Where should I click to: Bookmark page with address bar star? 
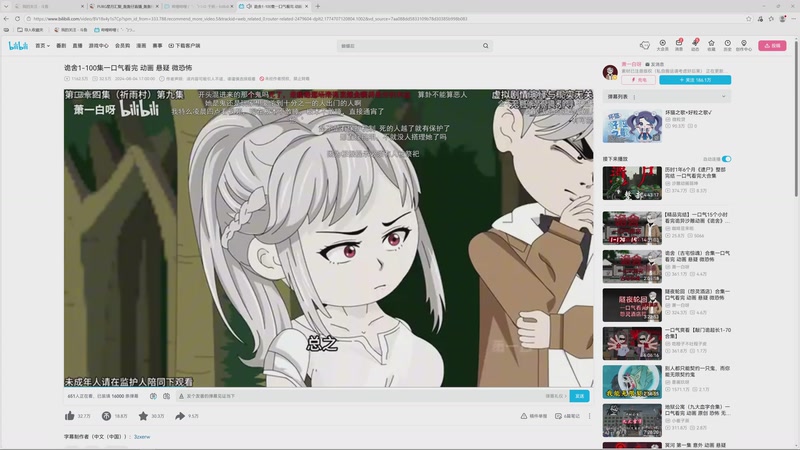click(x=748, y=19)
